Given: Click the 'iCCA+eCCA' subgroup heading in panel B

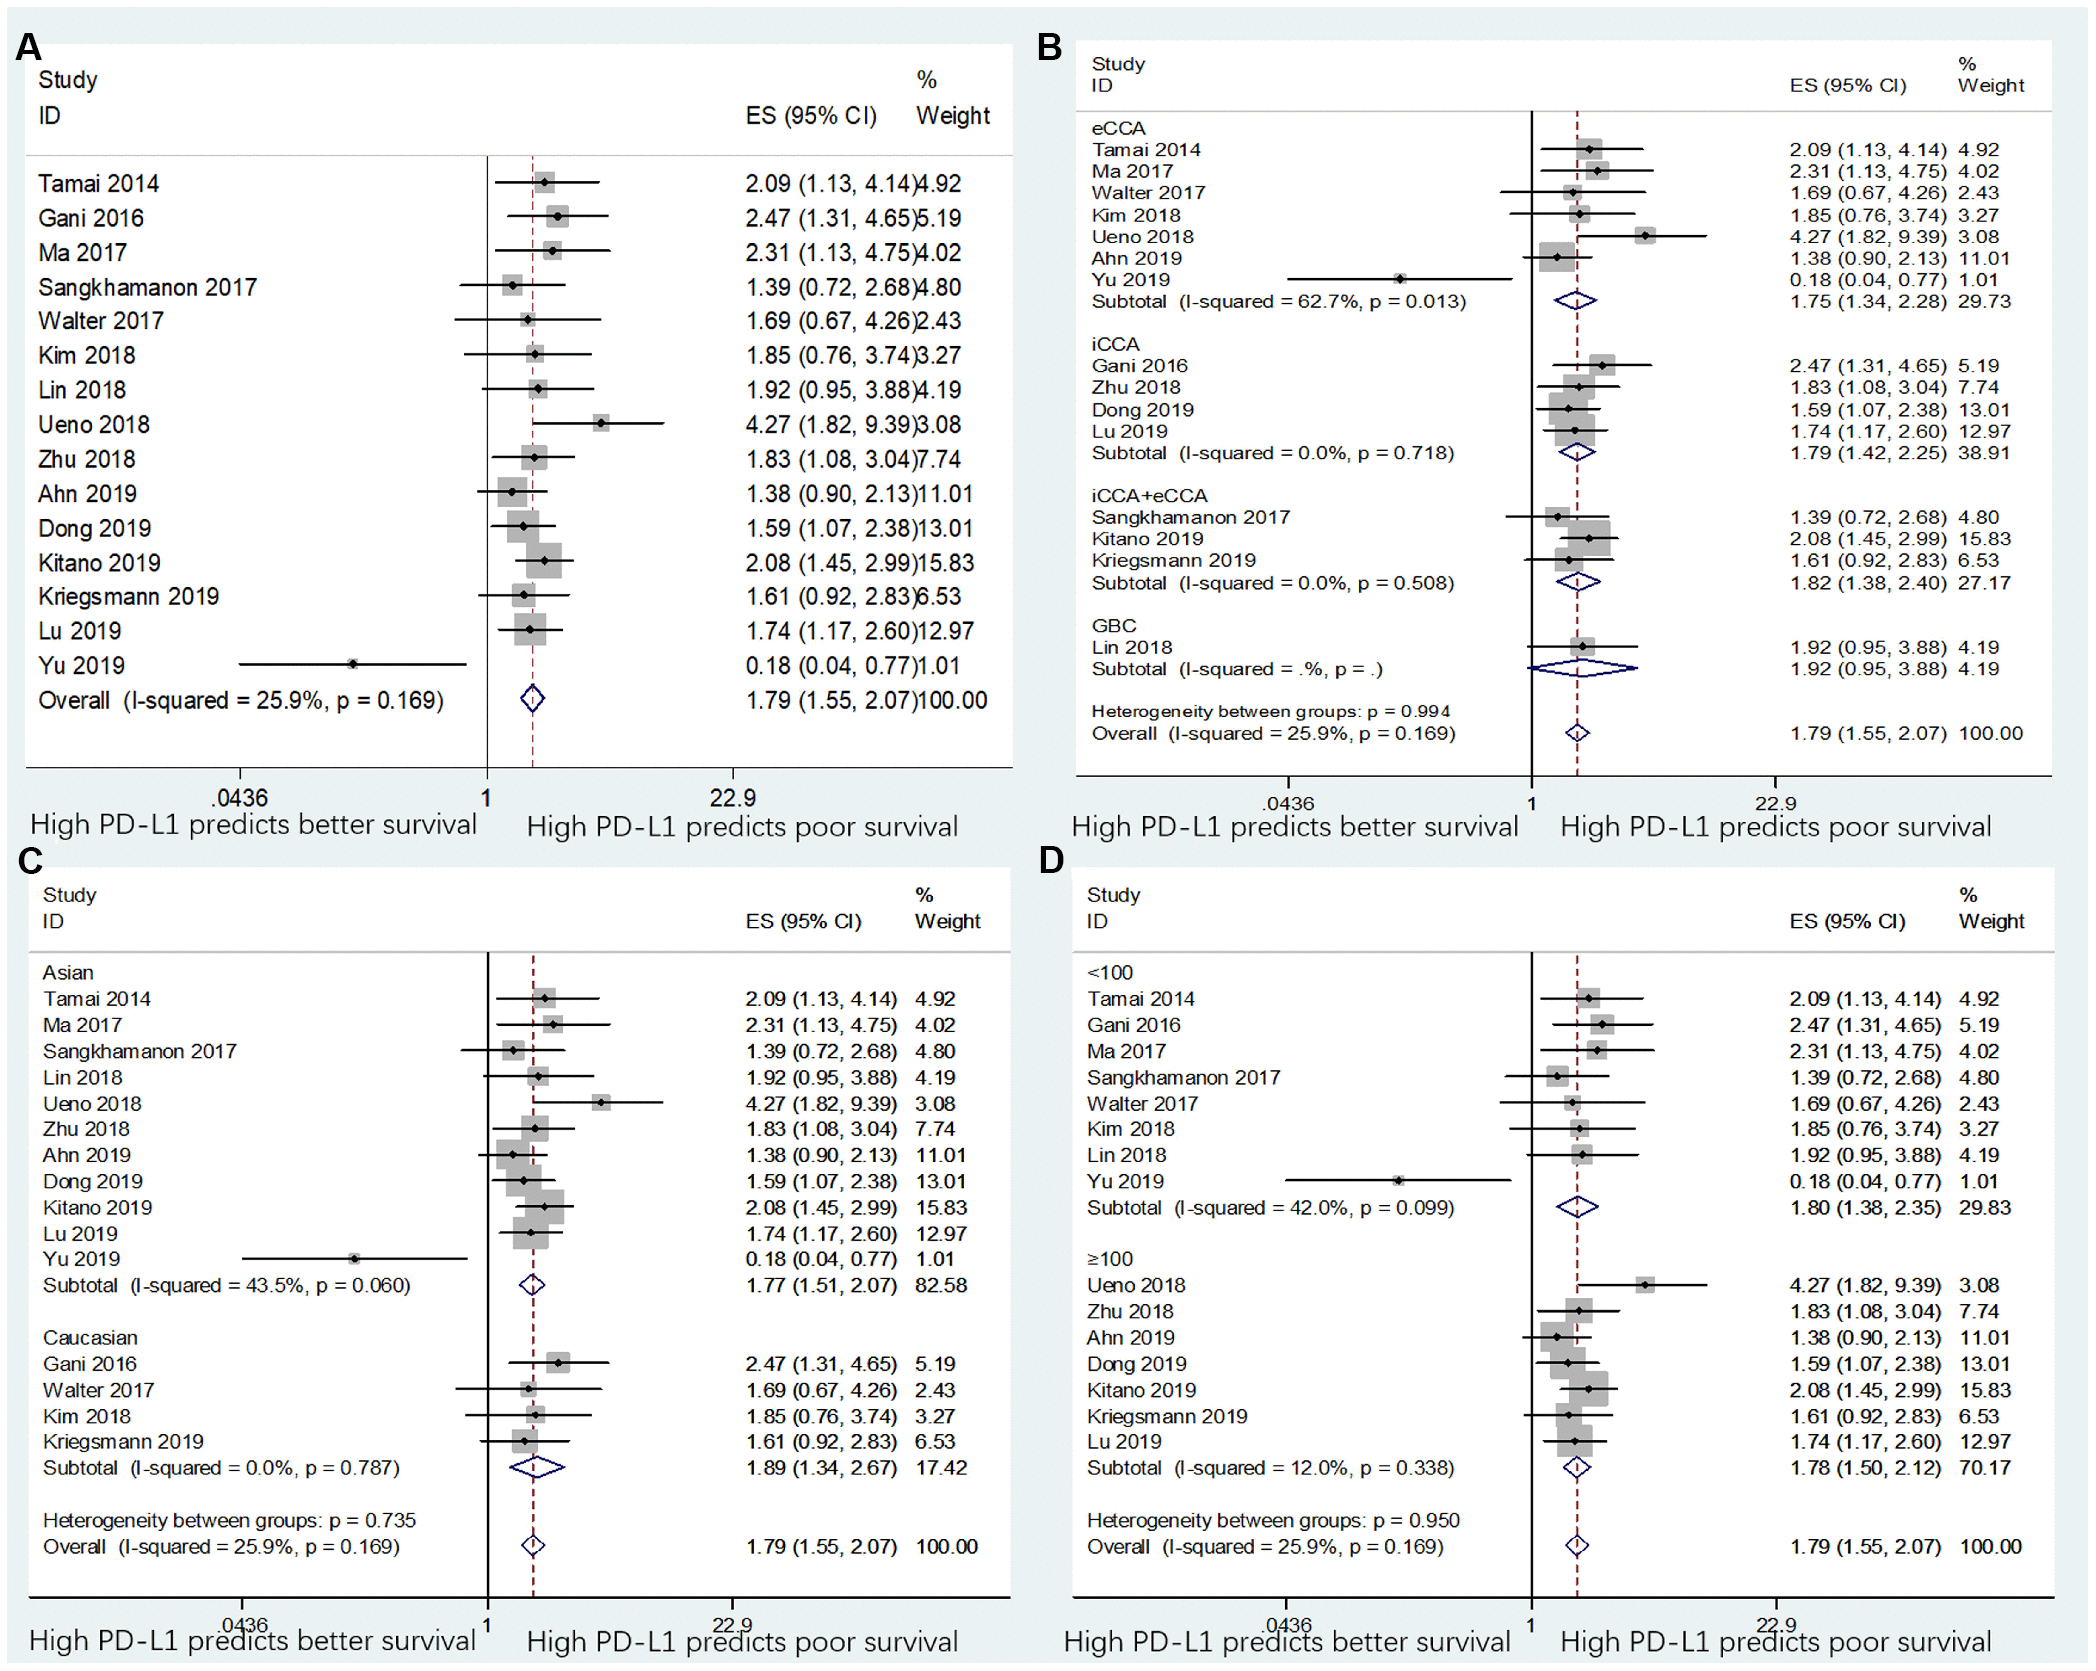Looking at the screenshot, I should (1149, 496).
